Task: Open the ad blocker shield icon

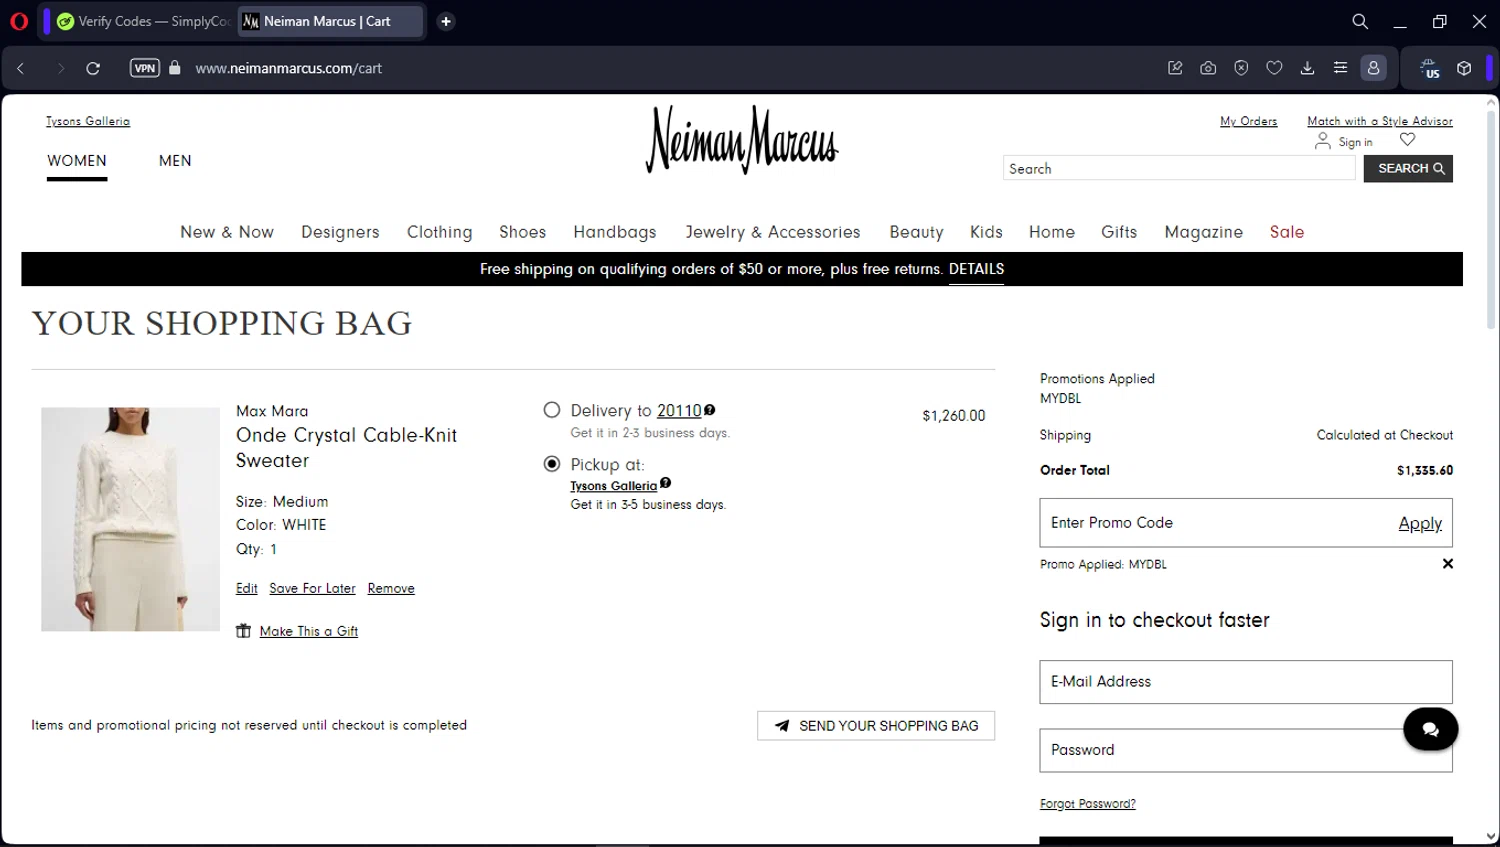Action: point(1241,68)
